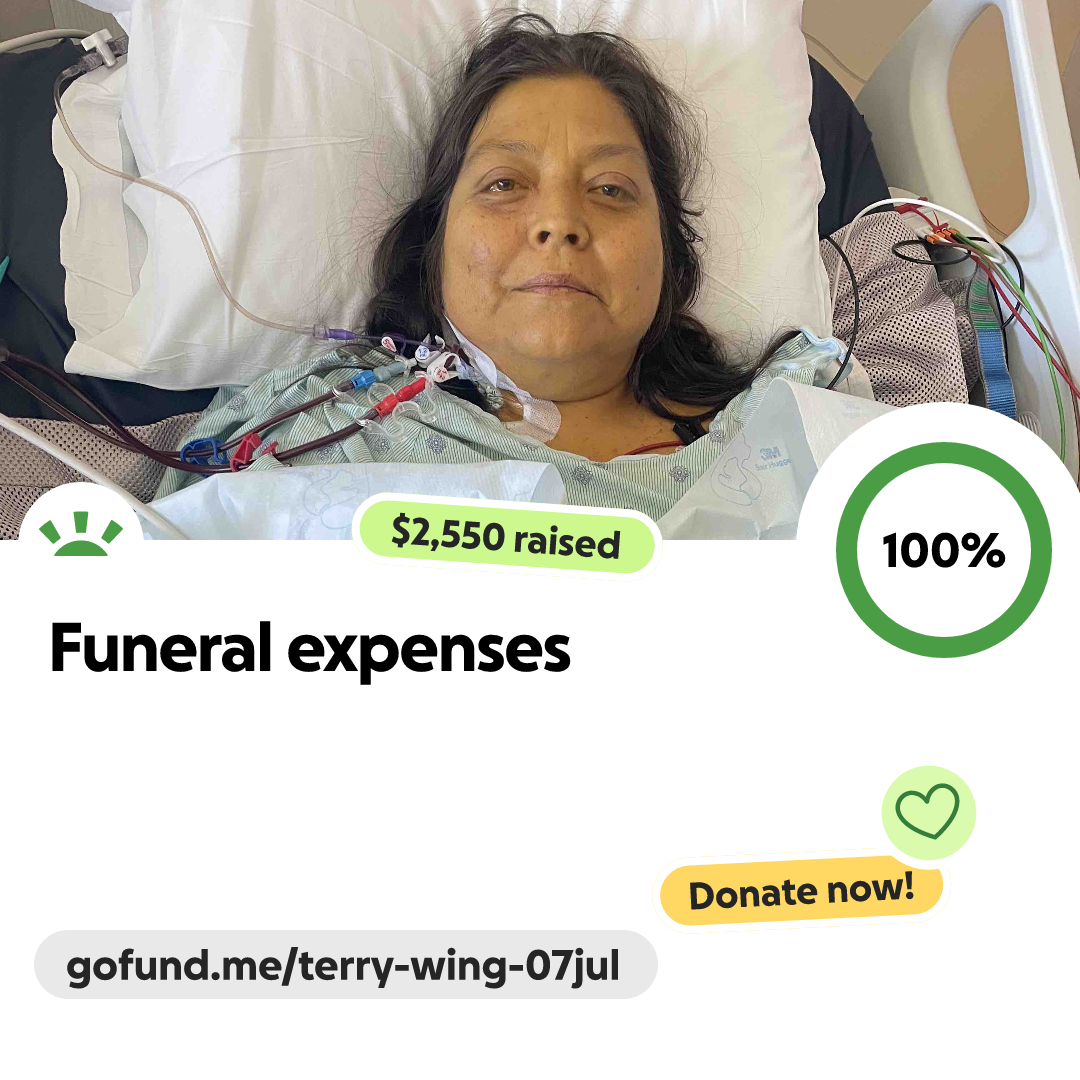Click the red clamp on the tubing
The image size is (1080, 1080).
[x=245, y=450]
